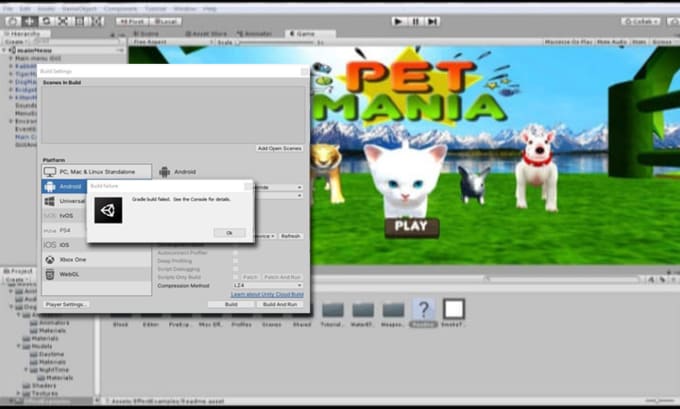Select the Rotate tool in the toolbar
This screenshot has width=680, height=409.
(x=46, y=21)
